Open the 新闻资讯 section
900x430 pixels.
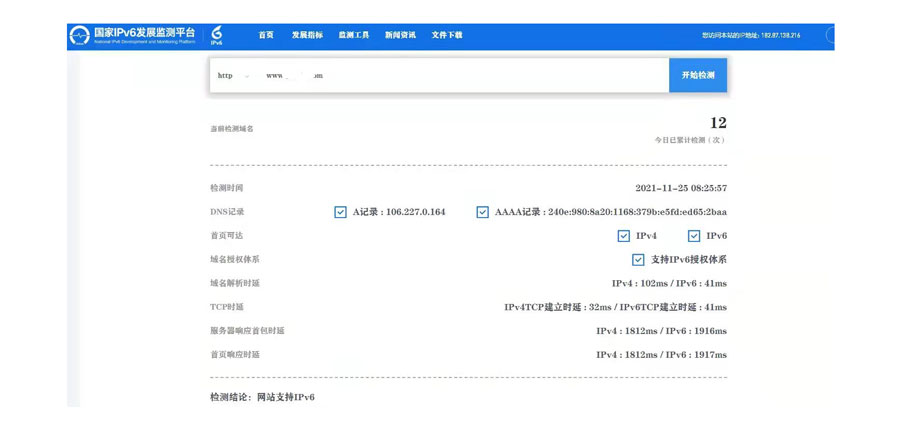[x=400, y=35]
